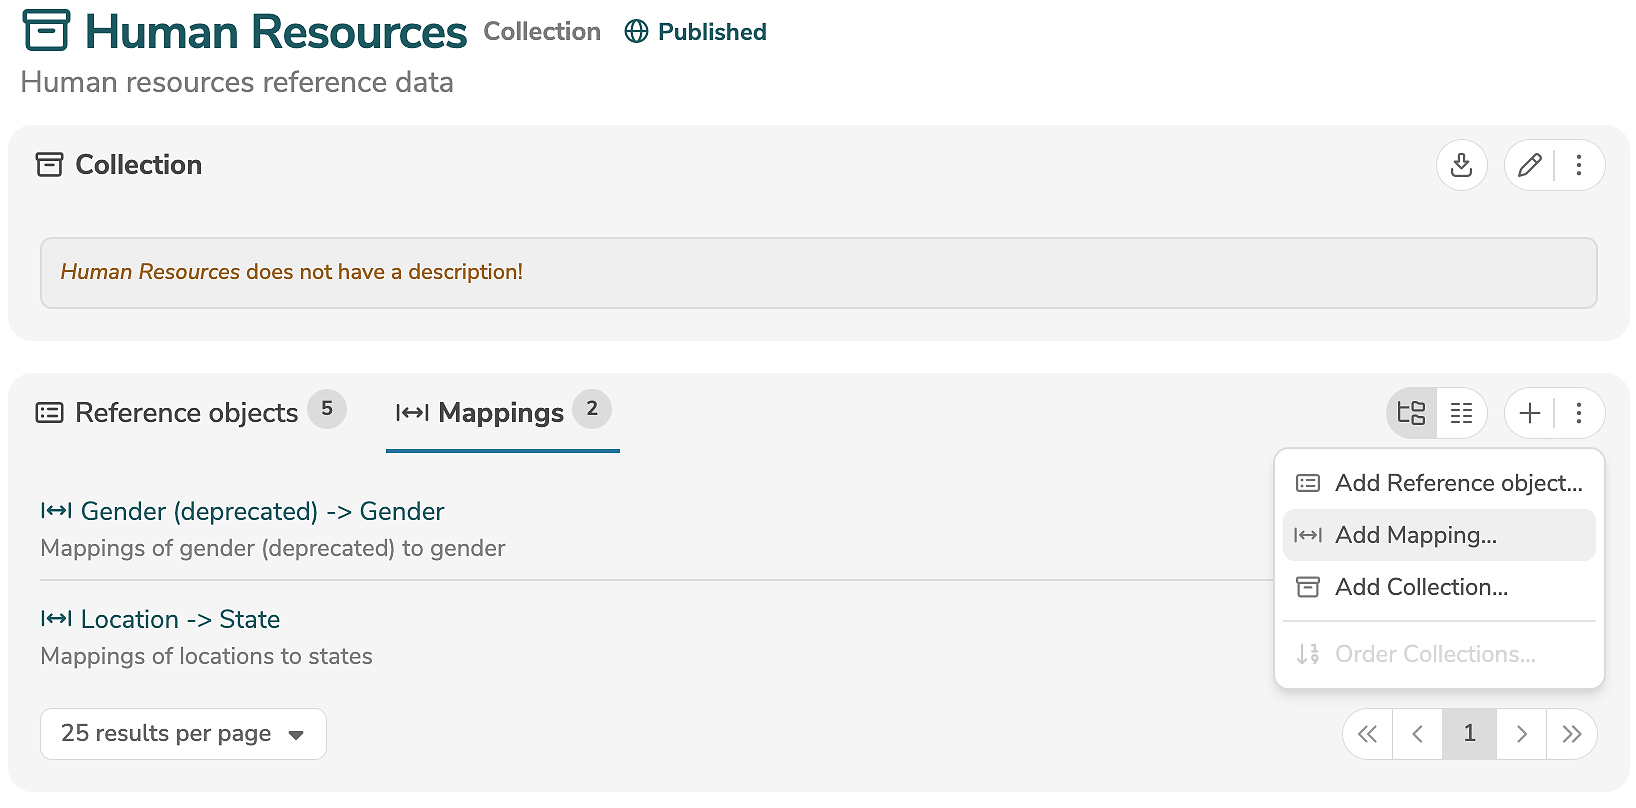
Task: Switch to tree view layout
Action: tap(1411, 413)
